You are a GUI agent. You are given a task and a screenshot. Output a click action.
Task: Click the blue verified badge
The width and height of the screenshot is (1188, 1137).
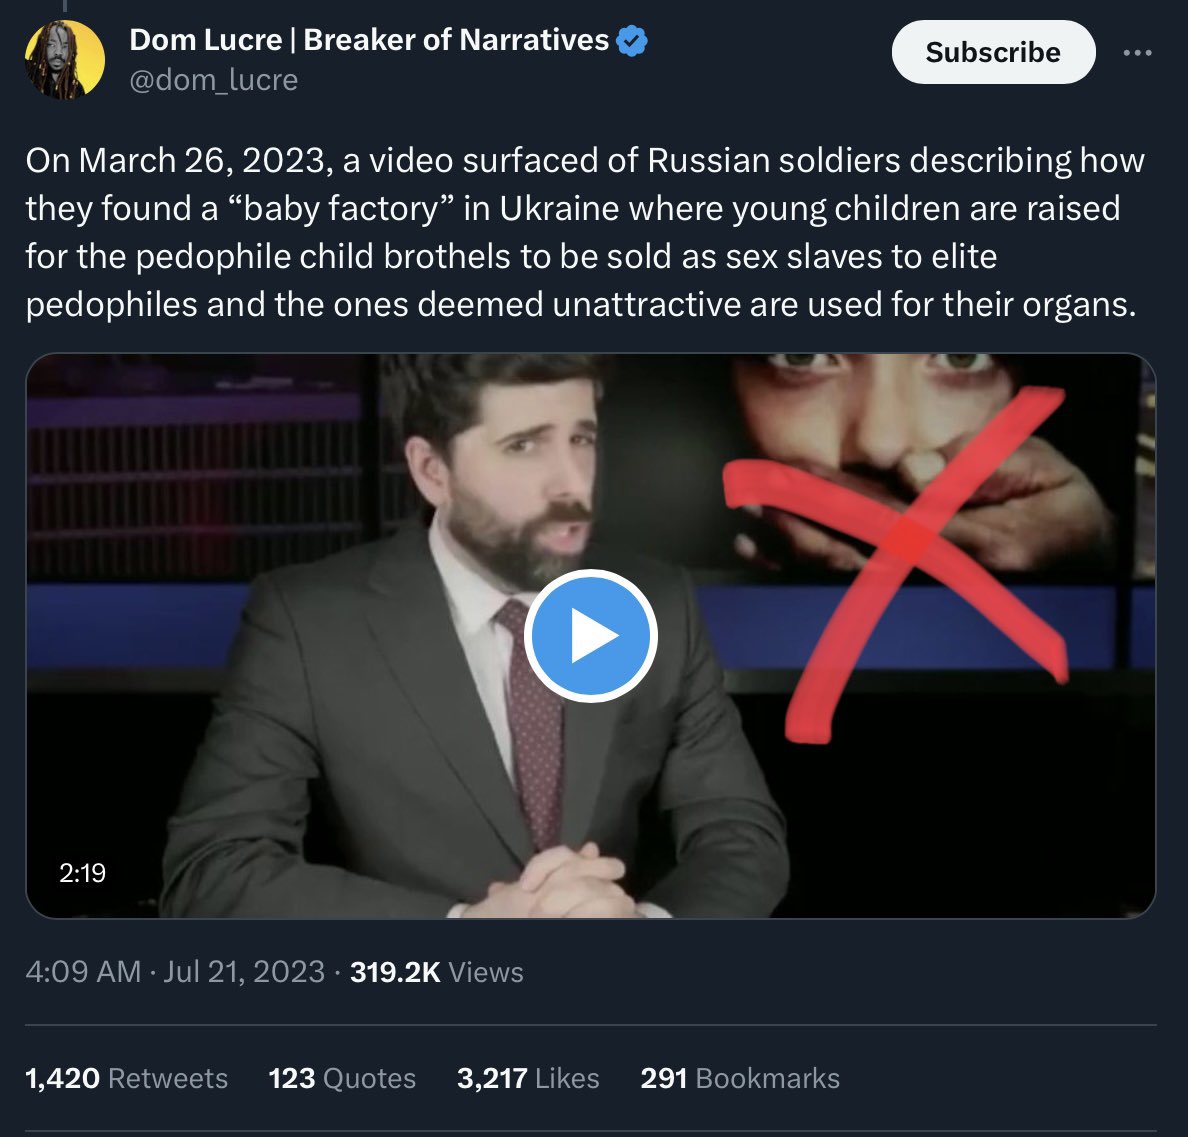(x=632, y=41)
